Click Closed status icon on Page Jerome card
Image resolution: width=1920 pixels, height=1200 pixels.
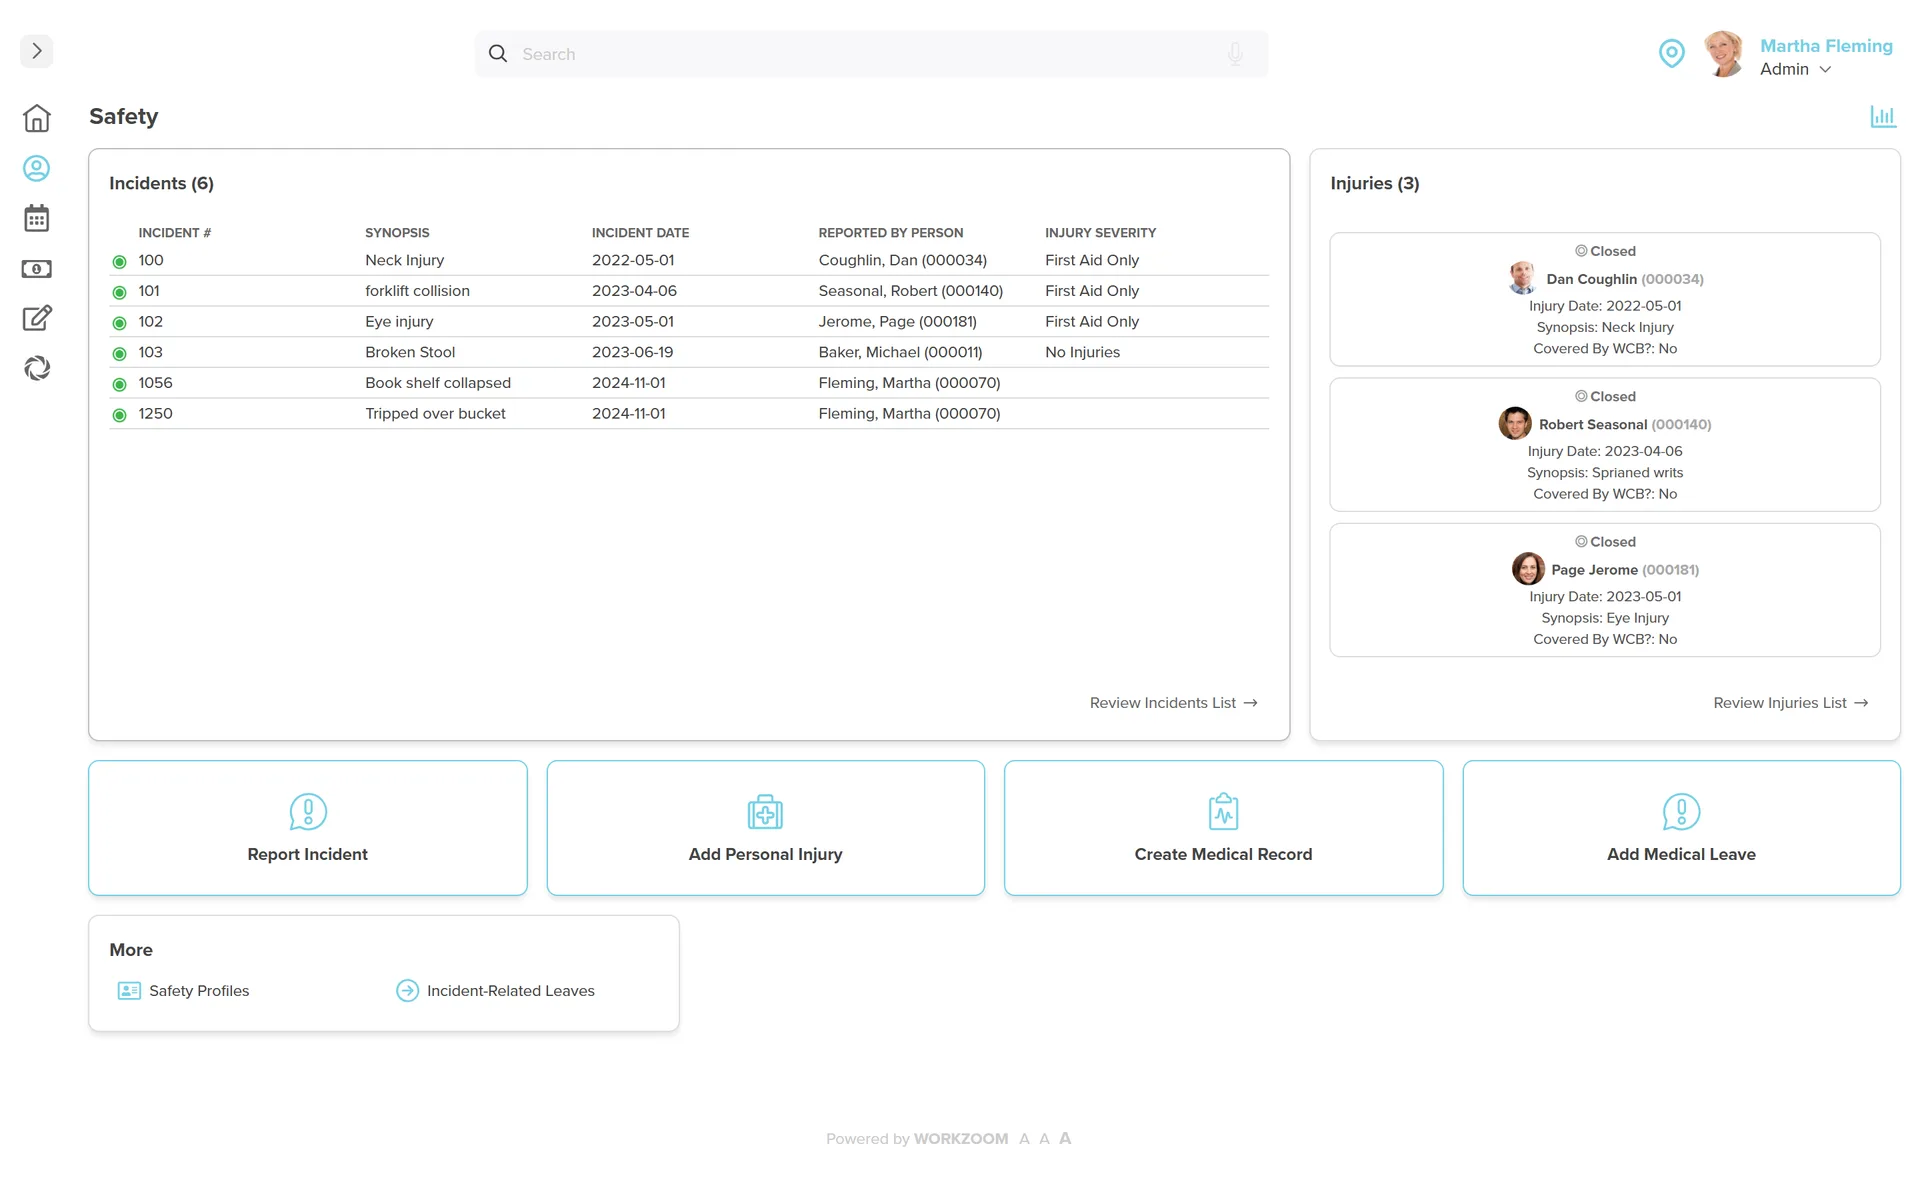point(1581,541)
